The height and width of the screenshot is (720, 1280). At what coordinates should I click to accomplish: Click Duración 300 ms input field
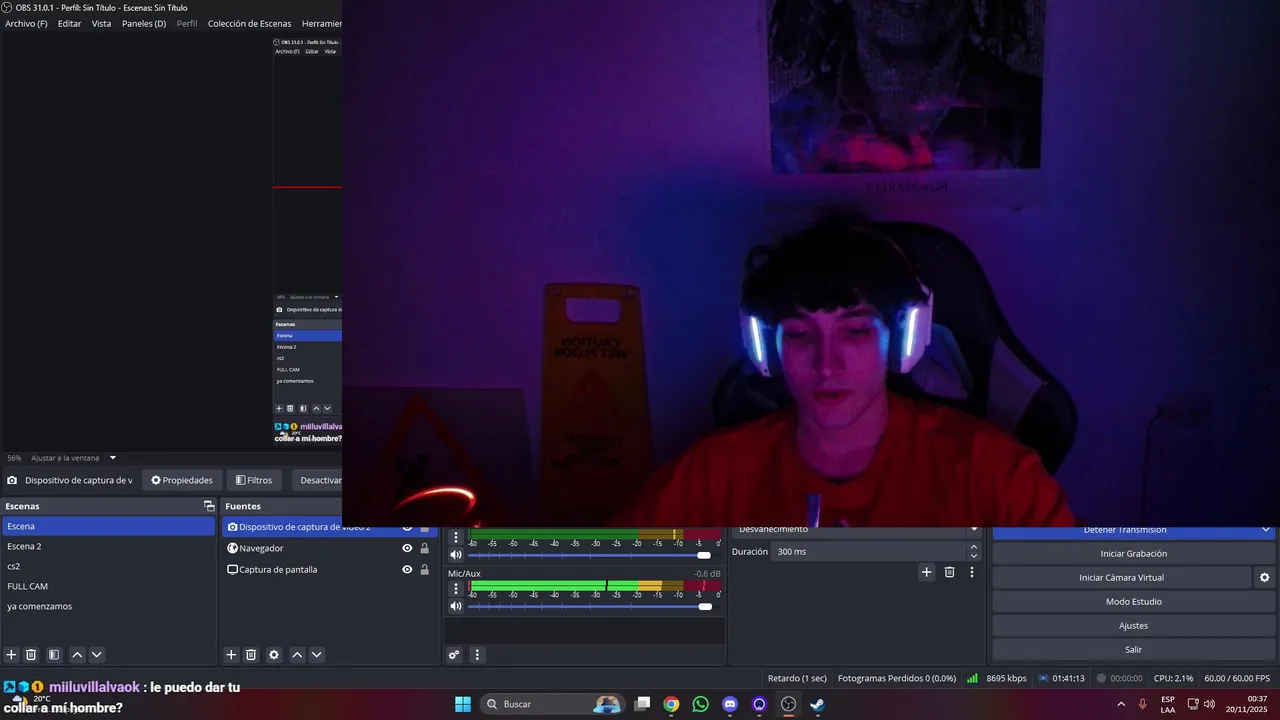pos(869,551)
